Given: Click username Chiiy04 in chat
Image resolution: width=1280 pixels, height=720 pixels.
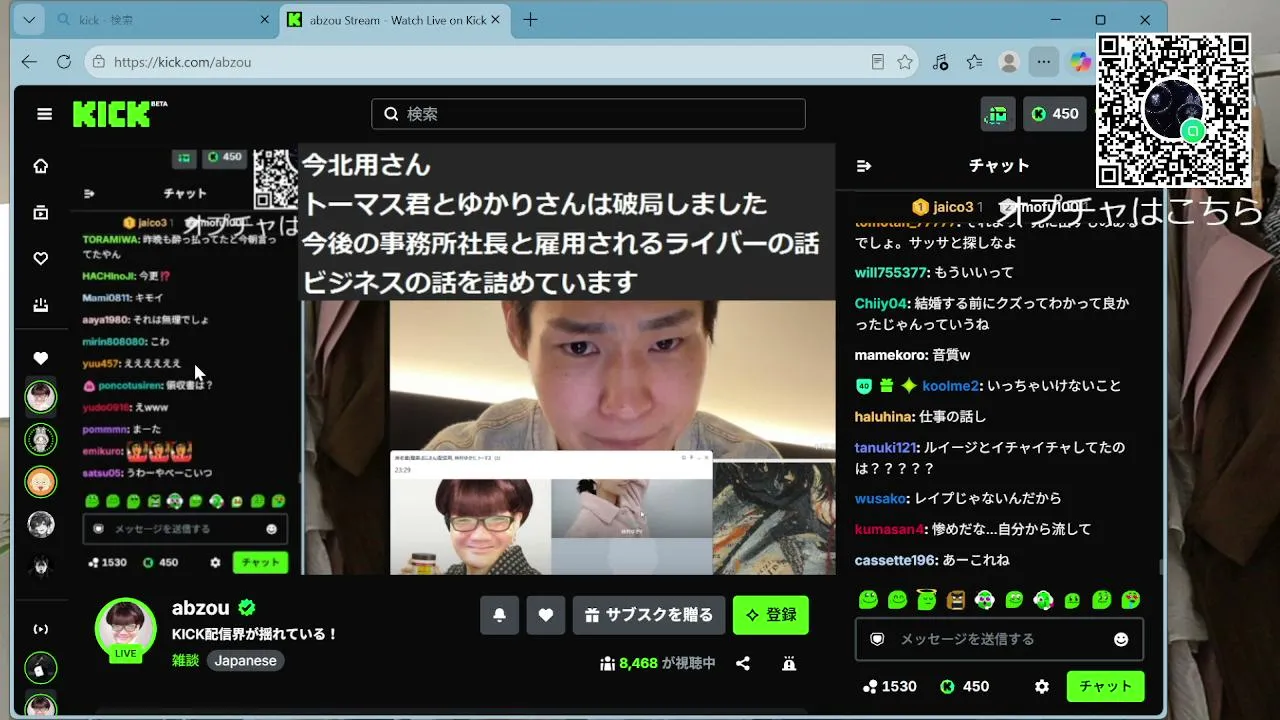Looking at the screenshot, I should 881,303.
